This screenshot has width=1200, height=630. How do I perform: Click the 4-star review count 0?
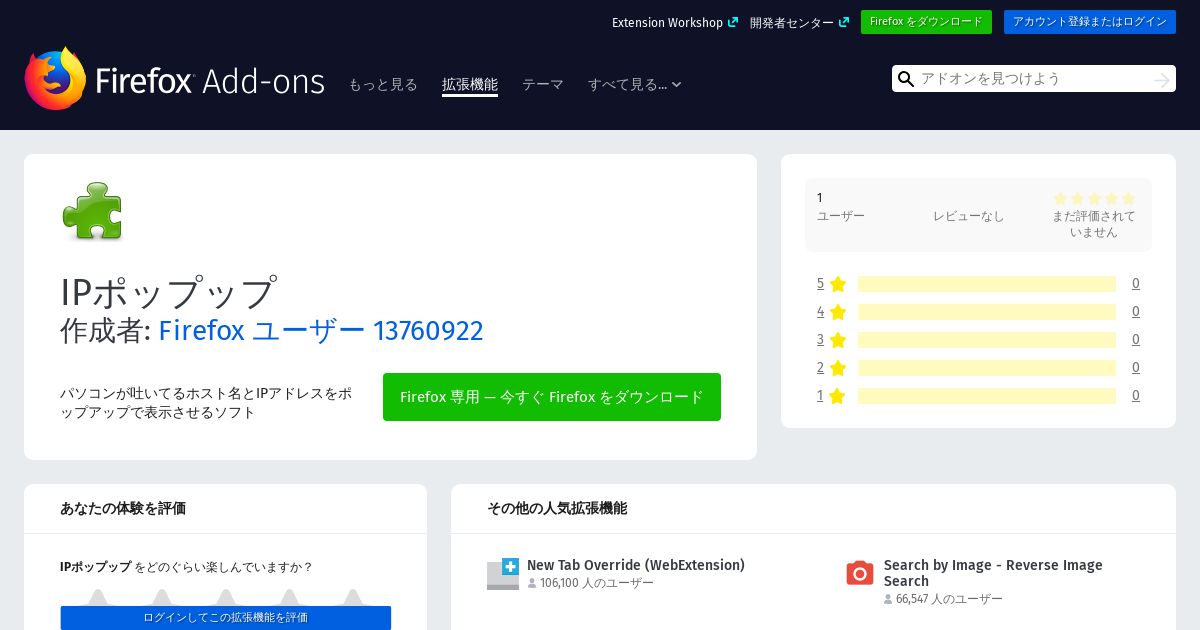1136,312
